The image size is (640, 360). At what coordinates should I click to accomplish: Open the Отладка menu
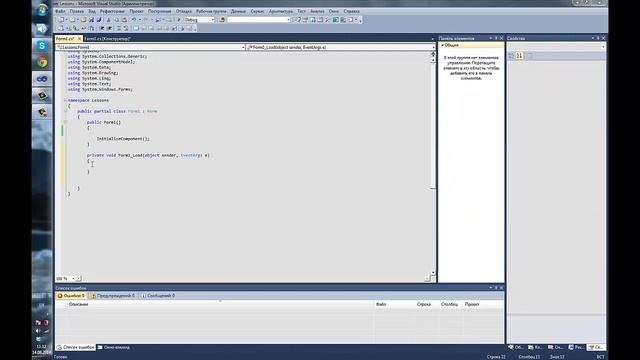click(184, 11)
